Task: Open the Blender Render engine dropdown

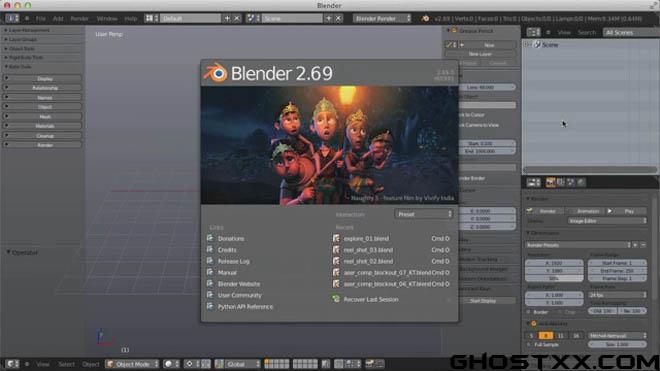Action: [382, 19]
